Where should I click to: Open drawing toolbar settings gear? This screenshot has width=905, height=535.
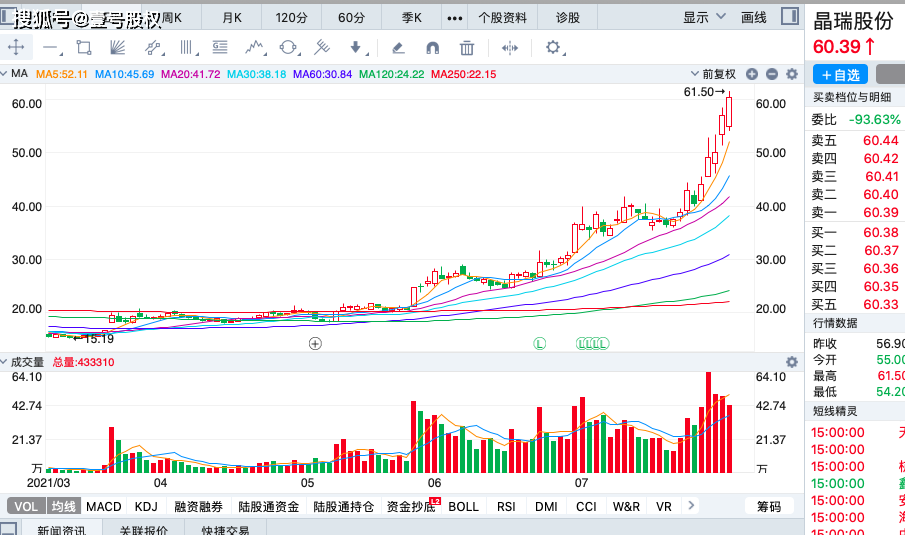[x=553, y=47]
